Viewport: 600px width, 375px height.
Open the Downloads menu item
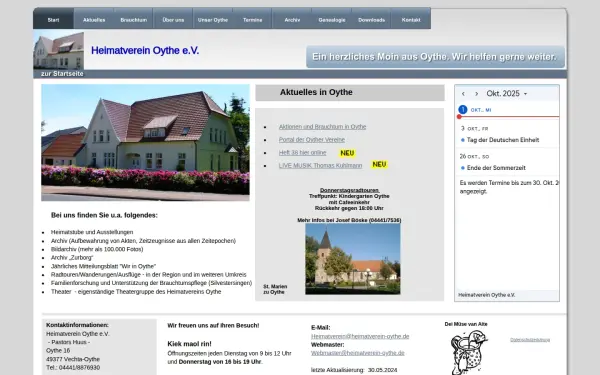[371, 19]
